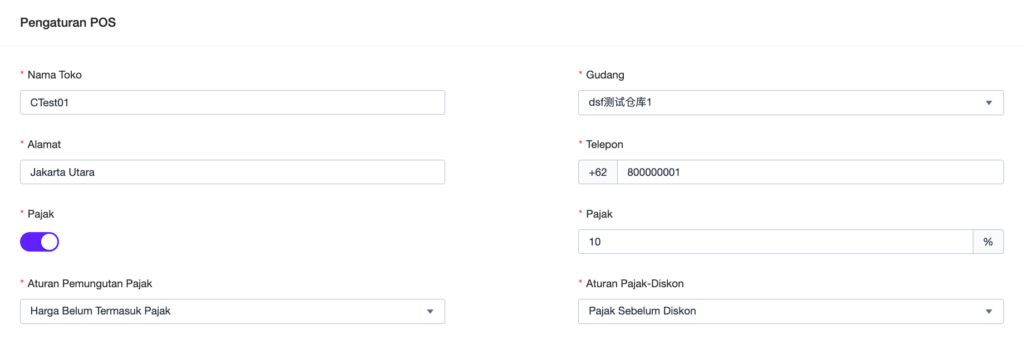Focus the Telepon number field 800000001
The width and height of the screenshot is (1024, 364).
coord(810,173)
